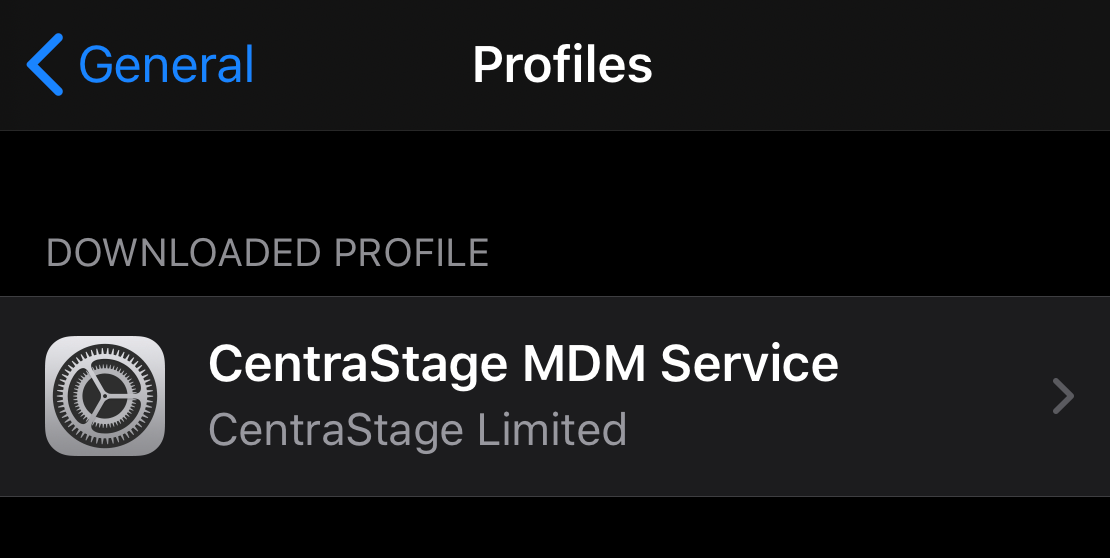Tap the blue back arrow chevron
The width and height of the screenshot is (1110, 558).
[45, 64]
